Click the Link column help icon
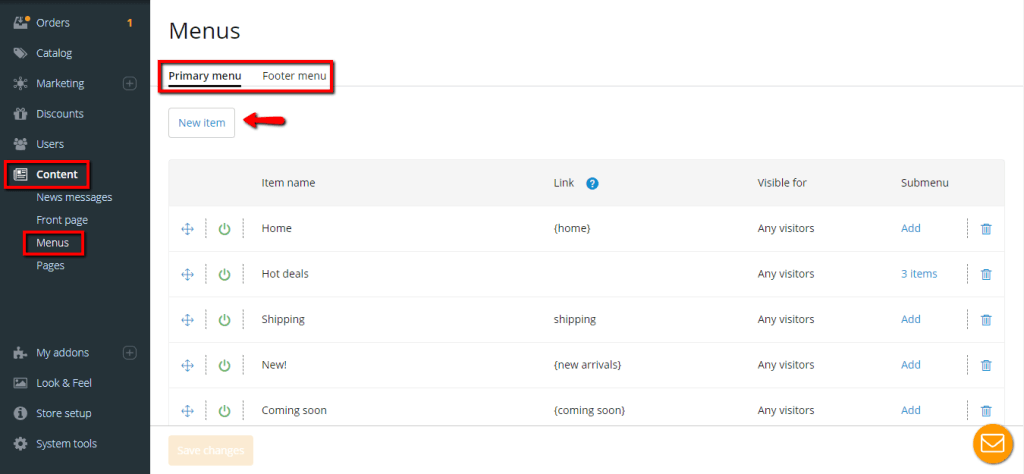 pos(592,183)
